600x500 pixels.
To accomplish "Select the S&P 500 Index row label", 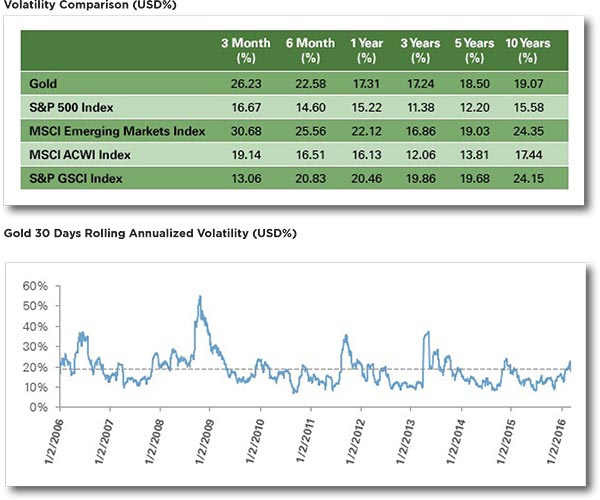I will (x=71, y=107).
